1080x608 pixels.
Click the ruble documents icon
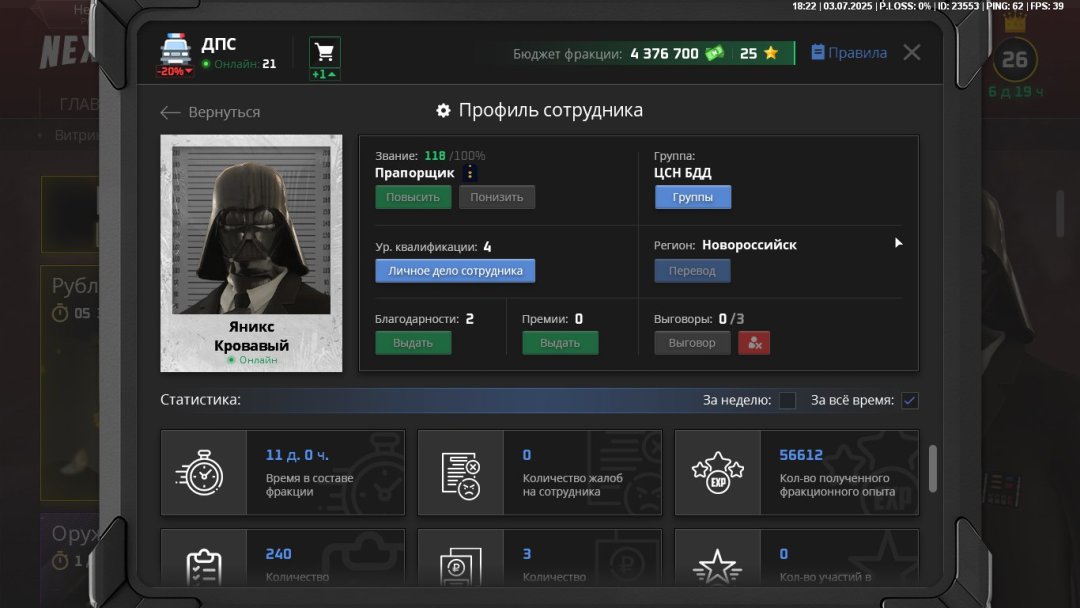pyautogui.click(x=460, y=567)
